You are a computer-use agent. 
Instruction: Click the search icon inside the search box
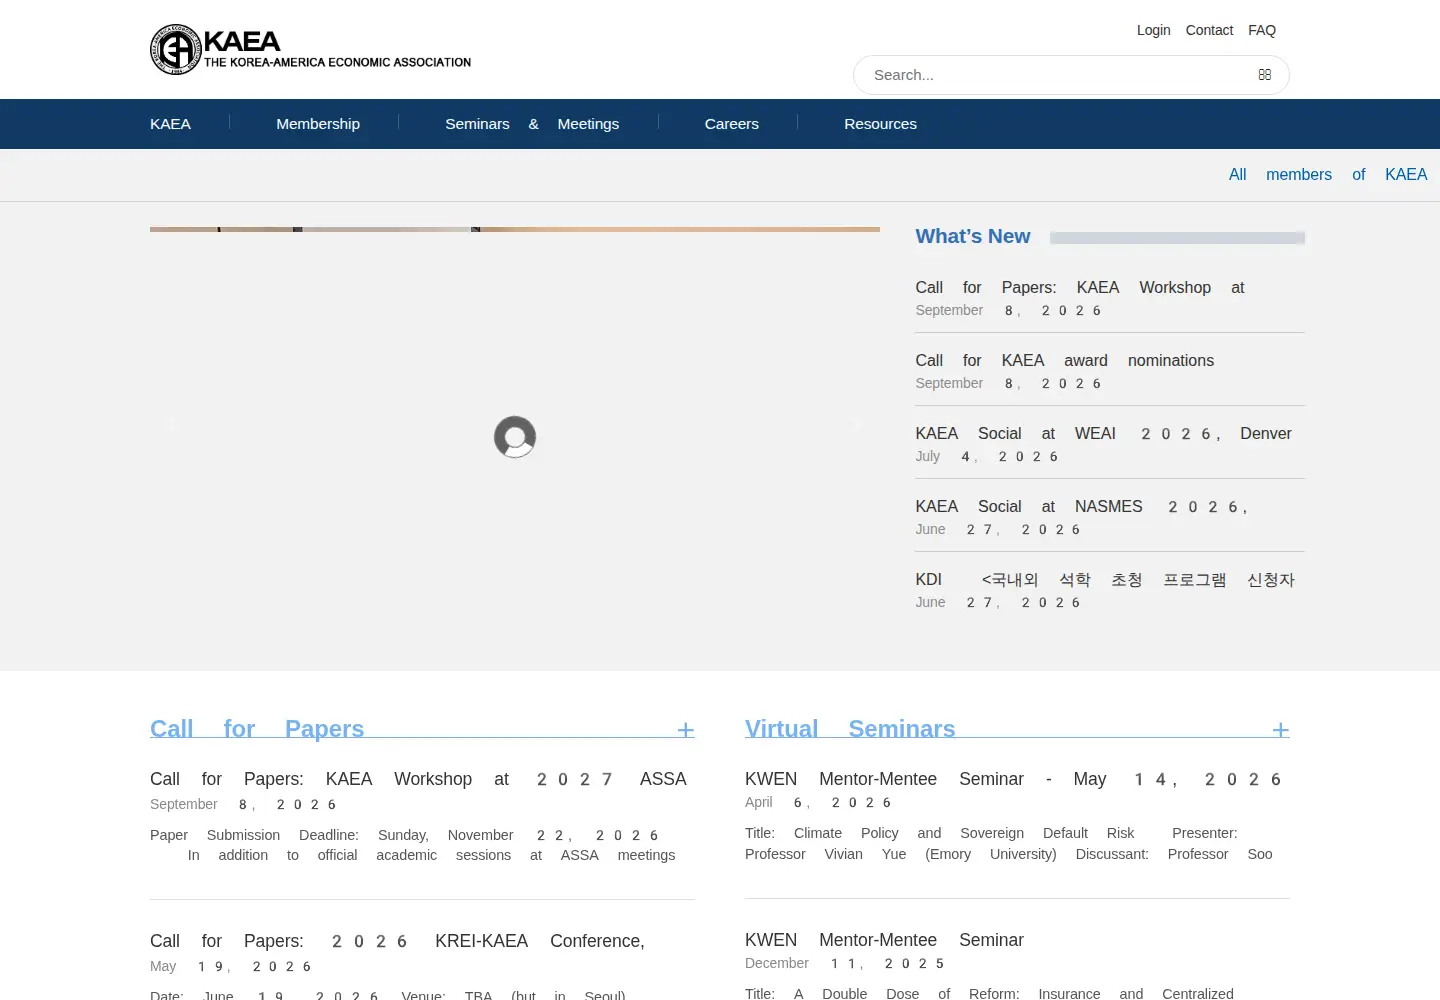point(1265,75)
